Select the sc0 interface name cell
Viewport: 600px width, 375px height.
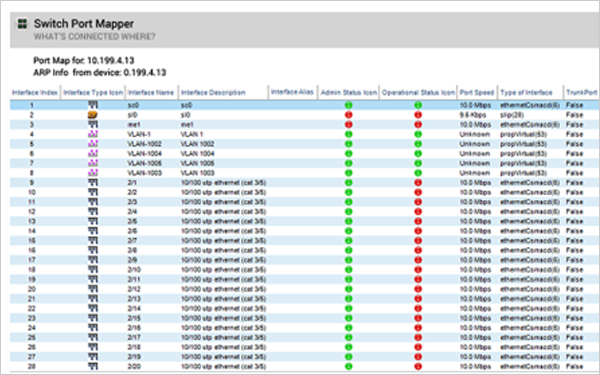point(133,105)
